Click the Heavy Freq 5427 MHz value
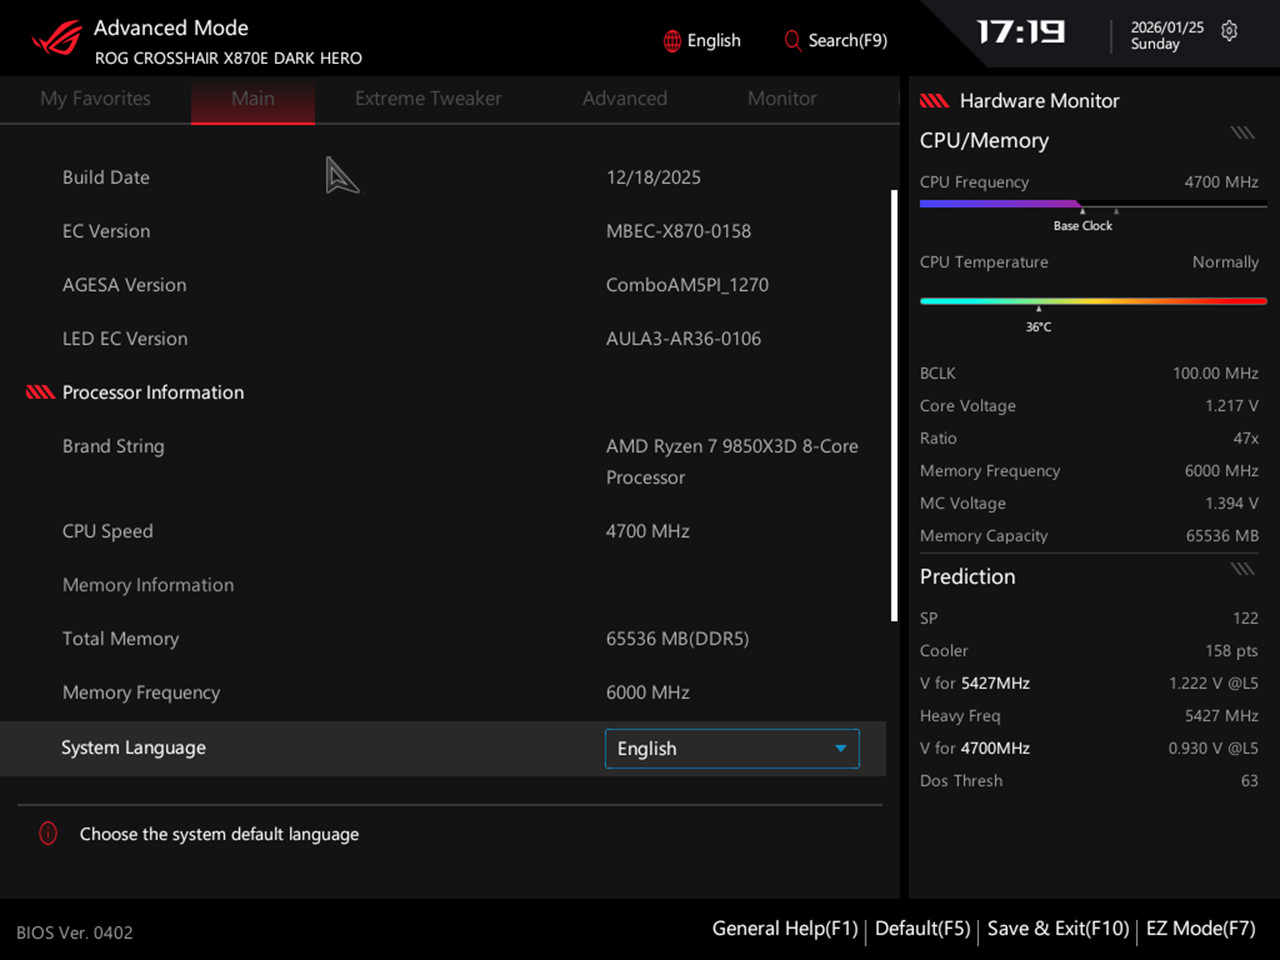 coord(1221,715)
